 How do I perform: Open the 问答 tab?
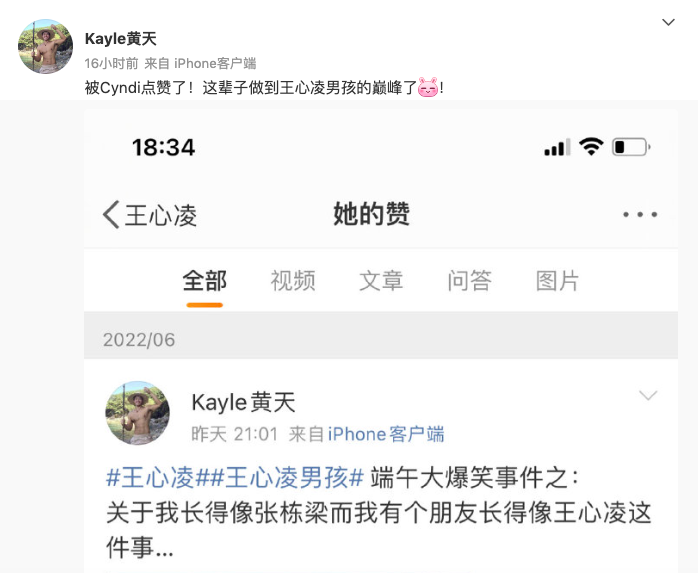tap(470, 281)
